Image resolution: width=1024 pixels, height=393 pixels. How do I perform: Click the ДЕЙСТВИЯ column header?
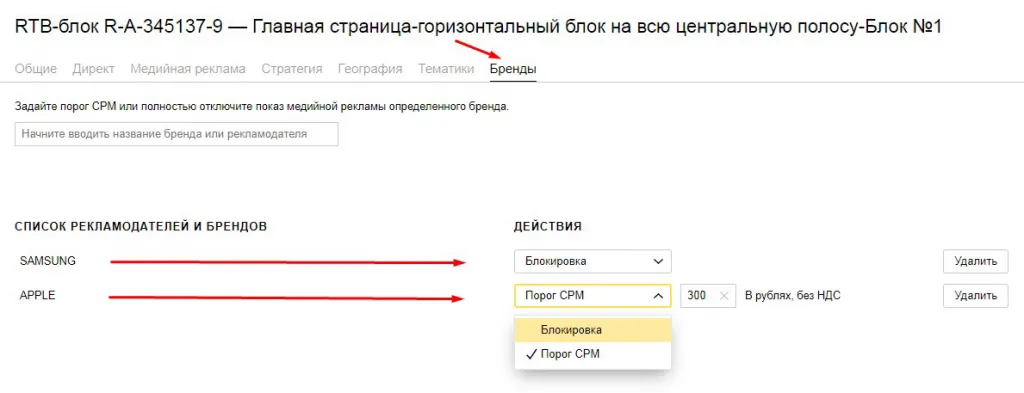click(x=548, y=227)
